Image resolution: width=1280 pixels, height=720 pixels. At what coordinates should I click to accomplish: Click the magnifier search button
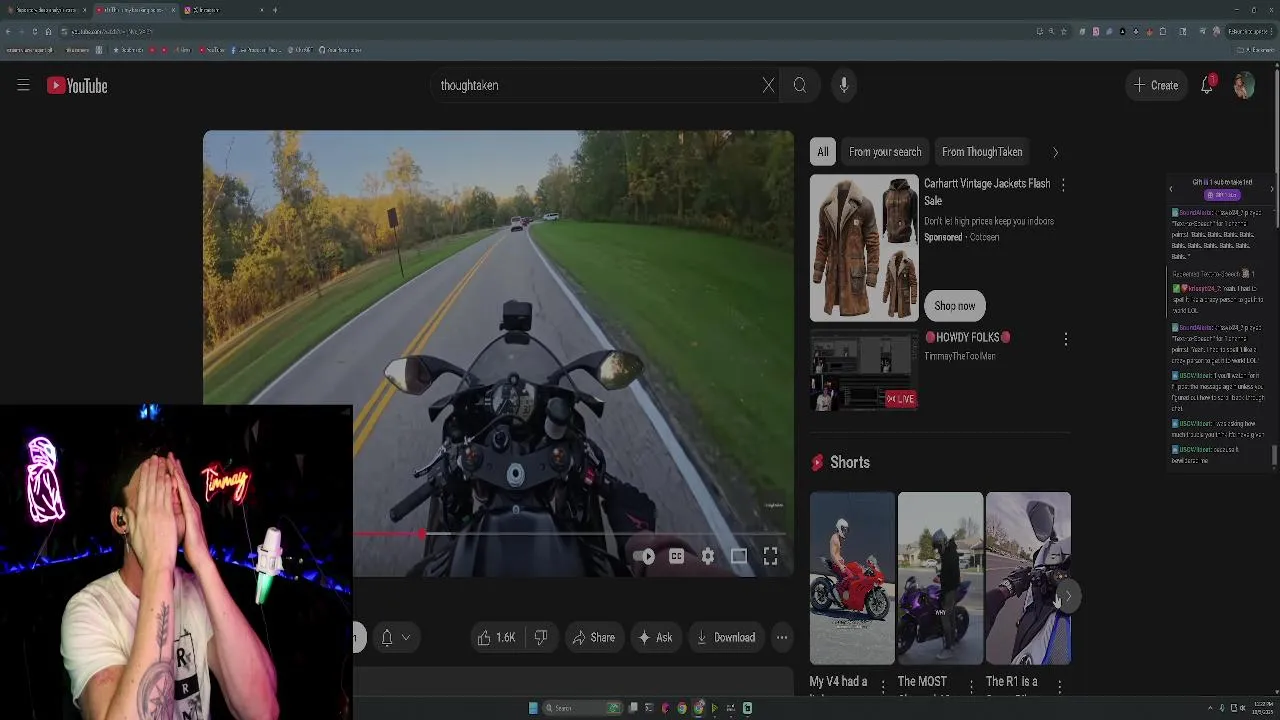pos(800,85)
